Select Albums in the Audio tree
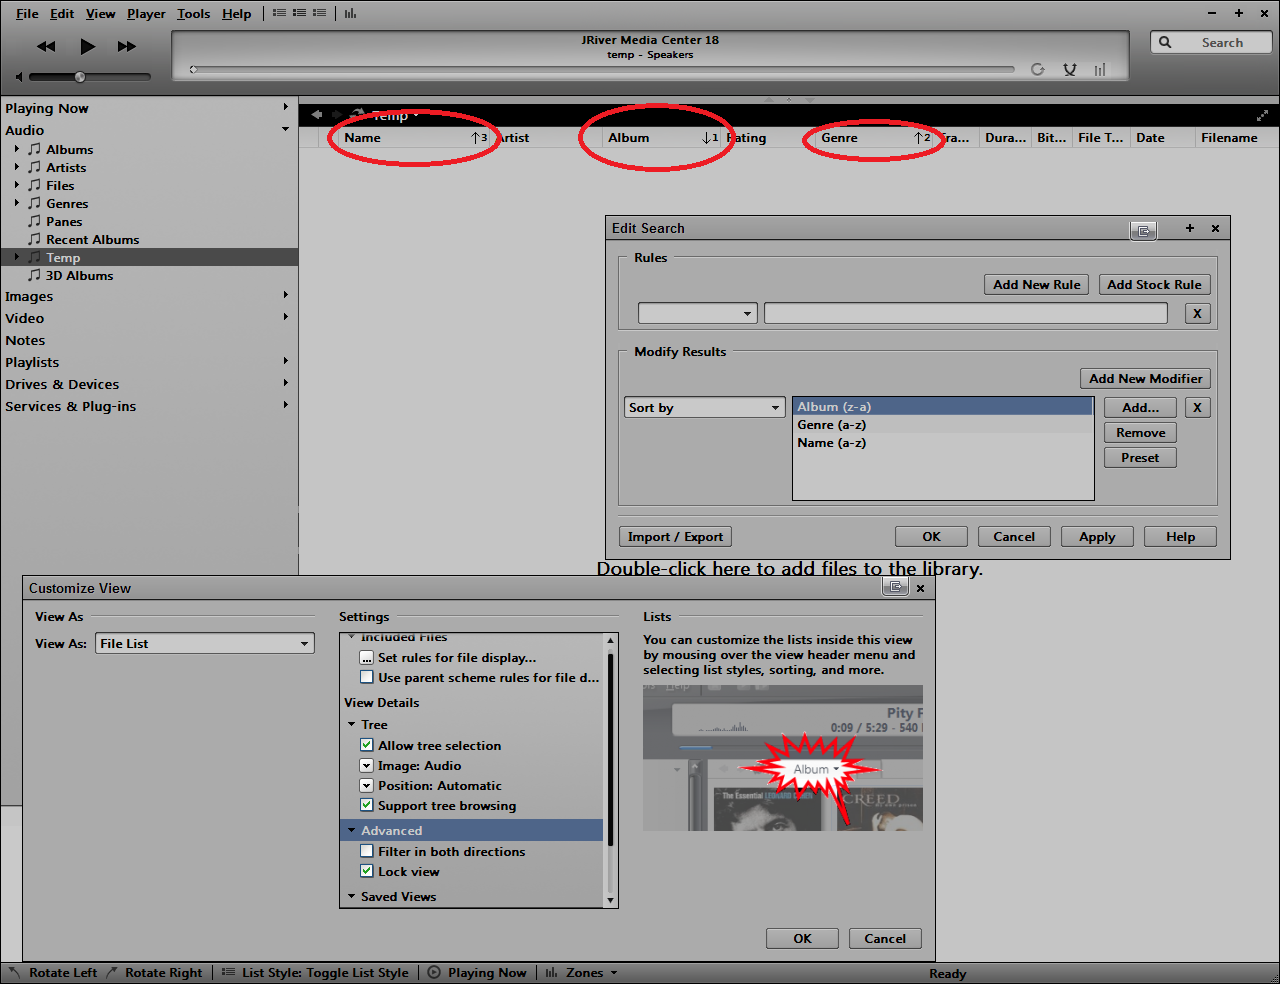 (69, 150)
